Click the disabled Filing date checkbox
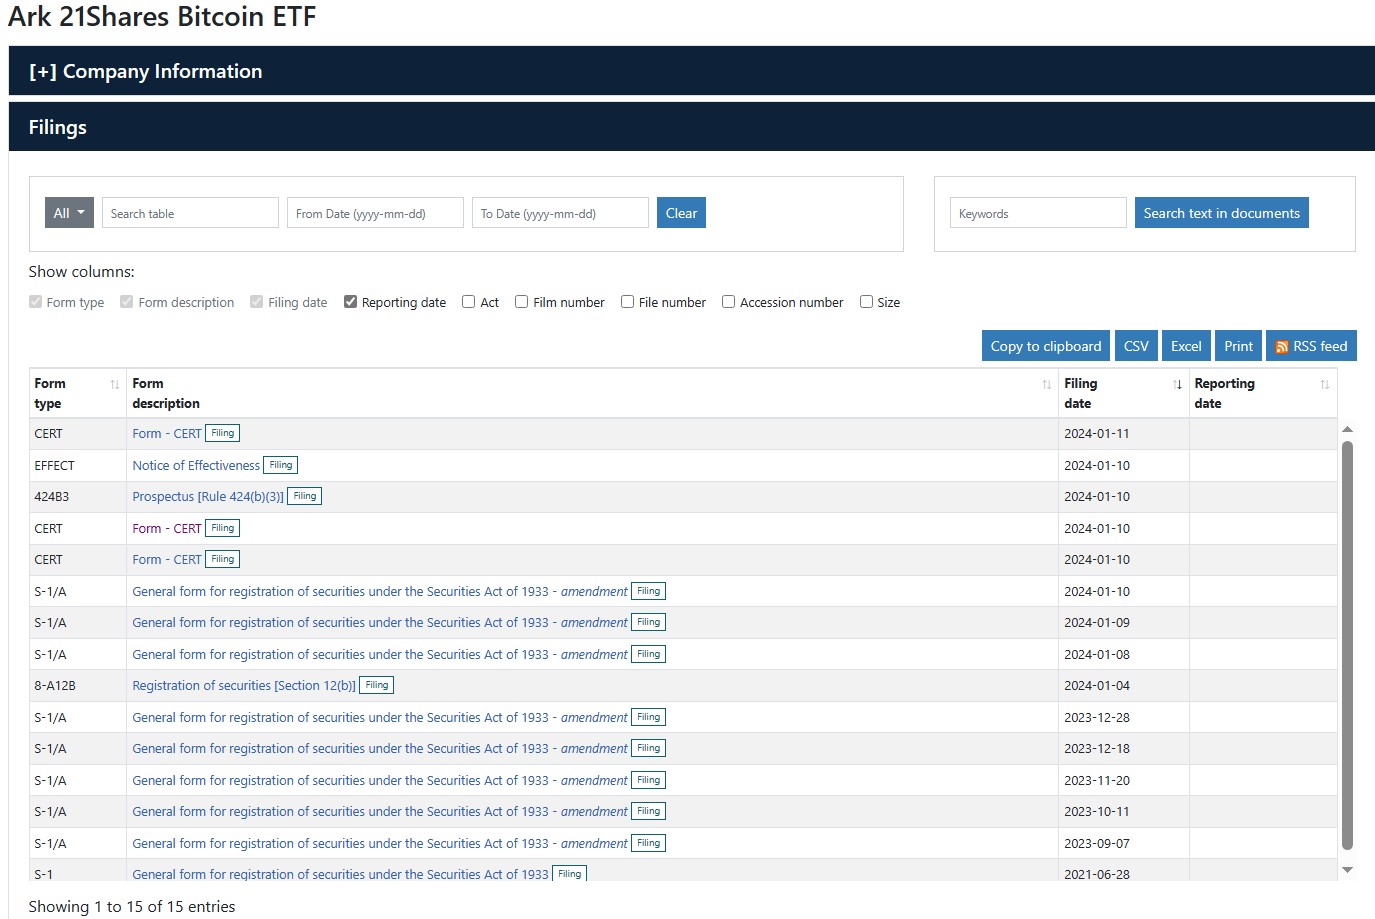1375x919 pixels. [256, 302]
